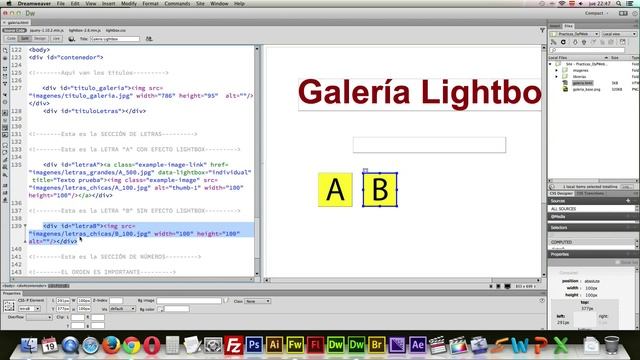Open the Site menu

[200, 3]
